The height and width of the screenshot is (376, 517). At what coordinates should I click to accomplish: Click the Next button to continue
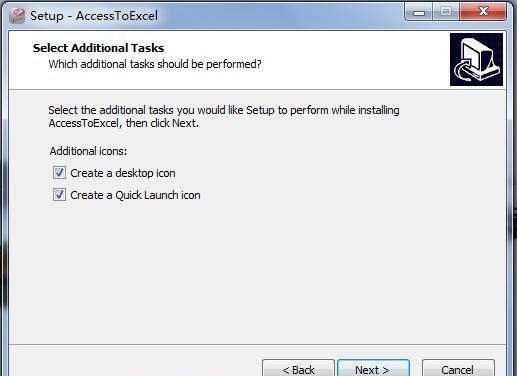(x=373, y=368)
